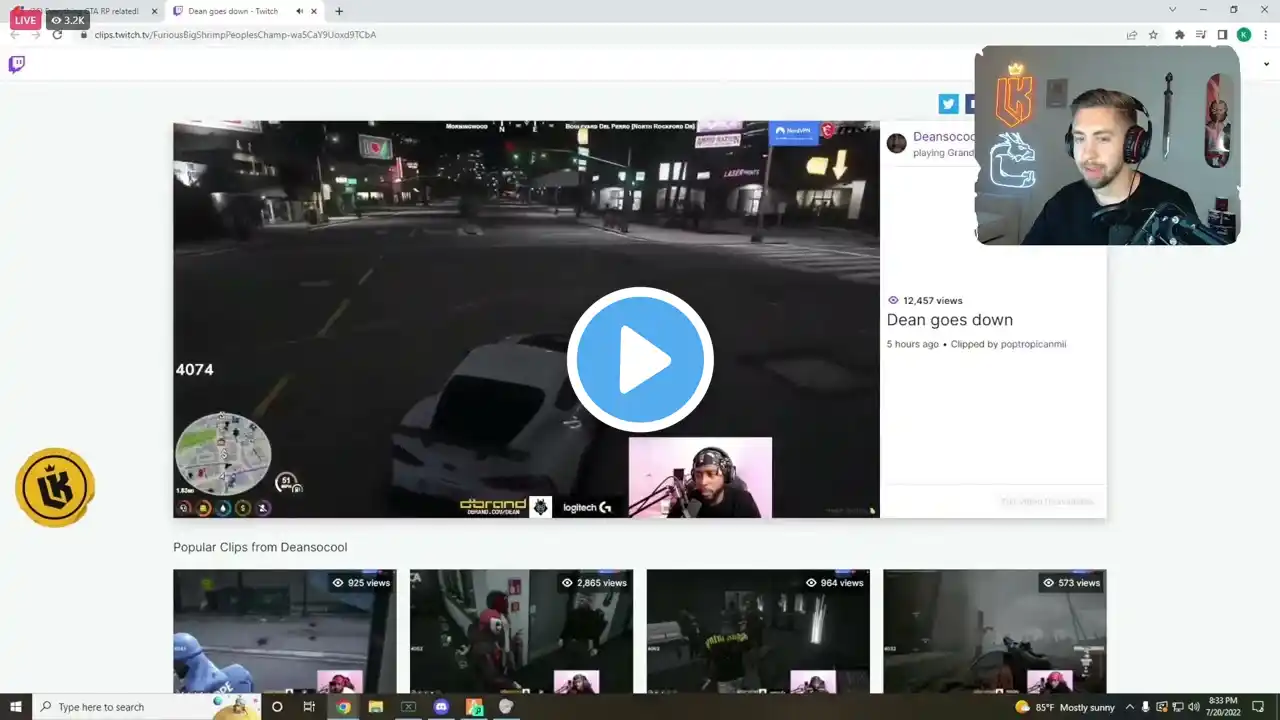Screen dimensions: 1280x720
Task: Close the Dean goes down tab
Action: pos(314,11)
